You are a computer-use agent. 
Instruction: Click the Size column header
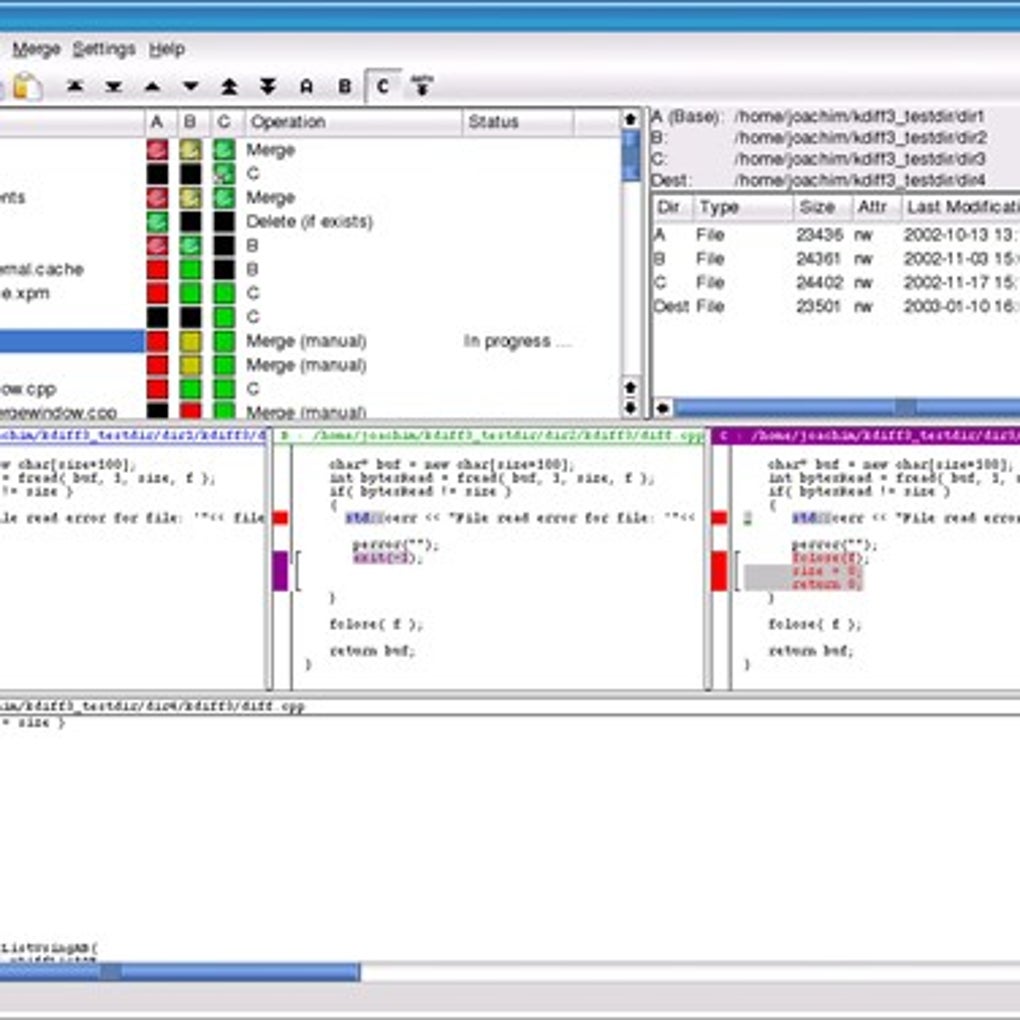tap(822, 208)
